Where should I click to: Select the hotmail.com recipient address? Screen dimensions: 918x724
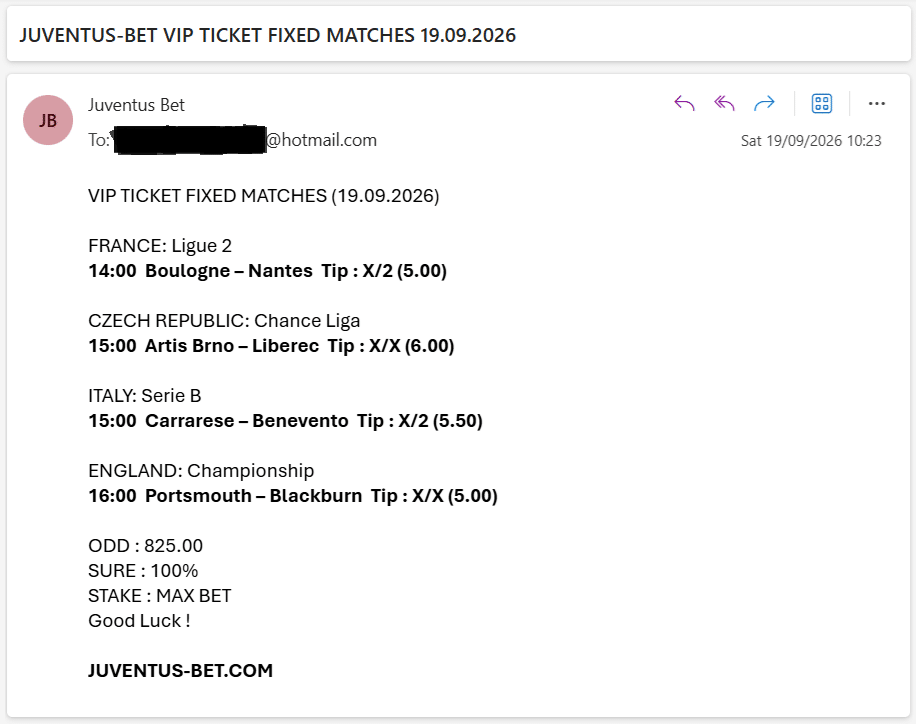(245, 140)
